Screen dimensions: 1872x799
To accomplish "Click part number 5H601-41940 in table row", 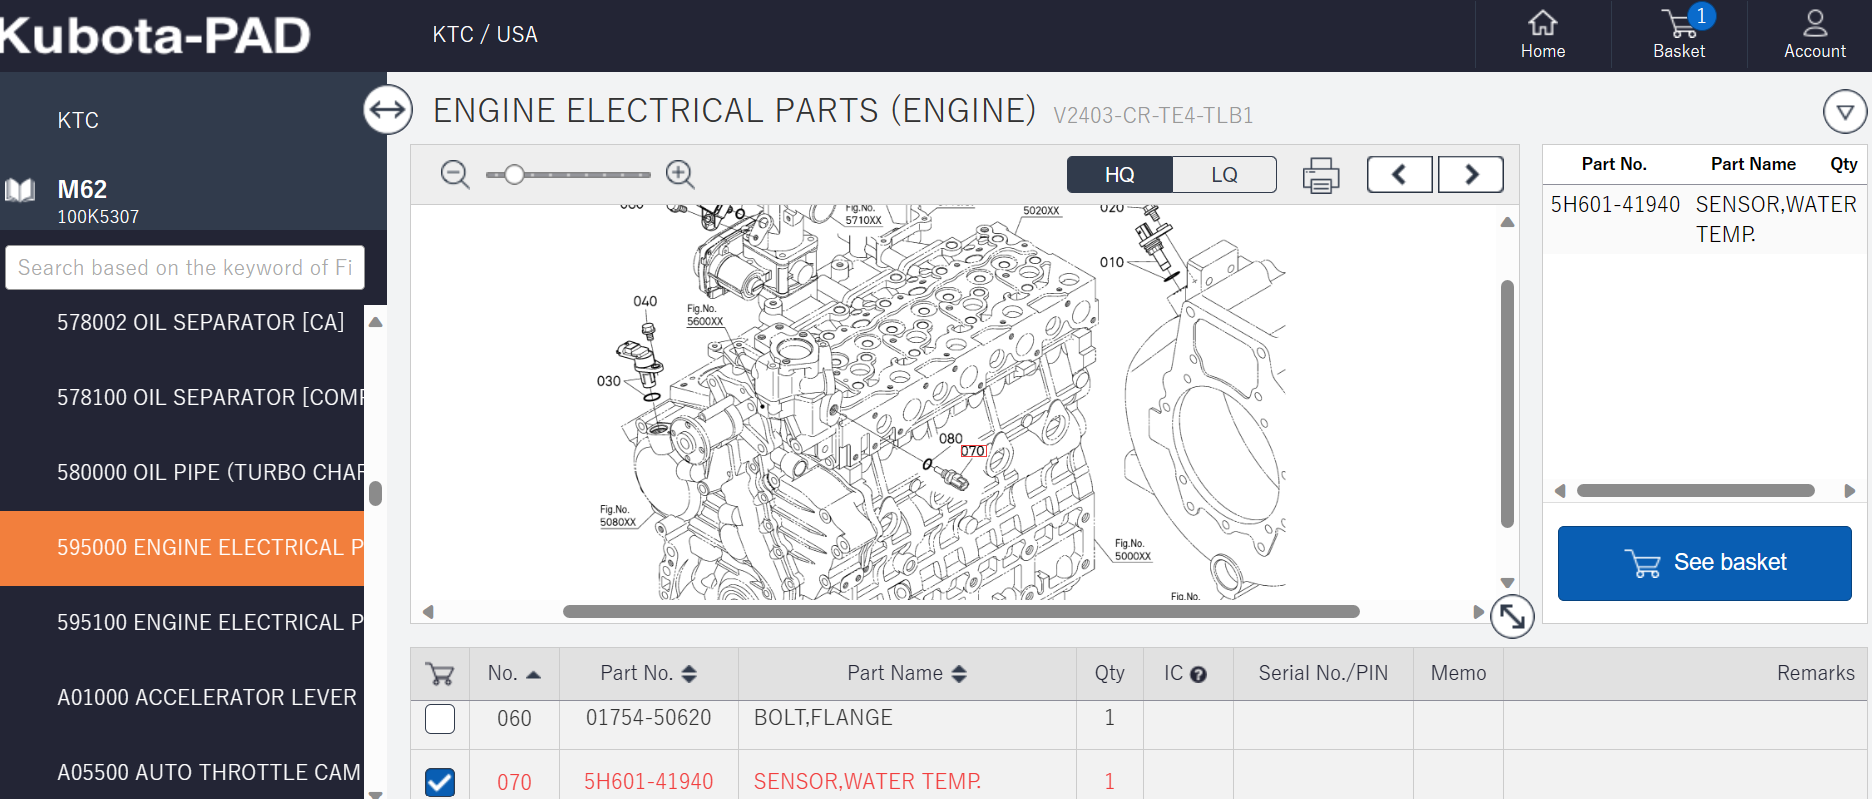I will [x=648, y=782].
